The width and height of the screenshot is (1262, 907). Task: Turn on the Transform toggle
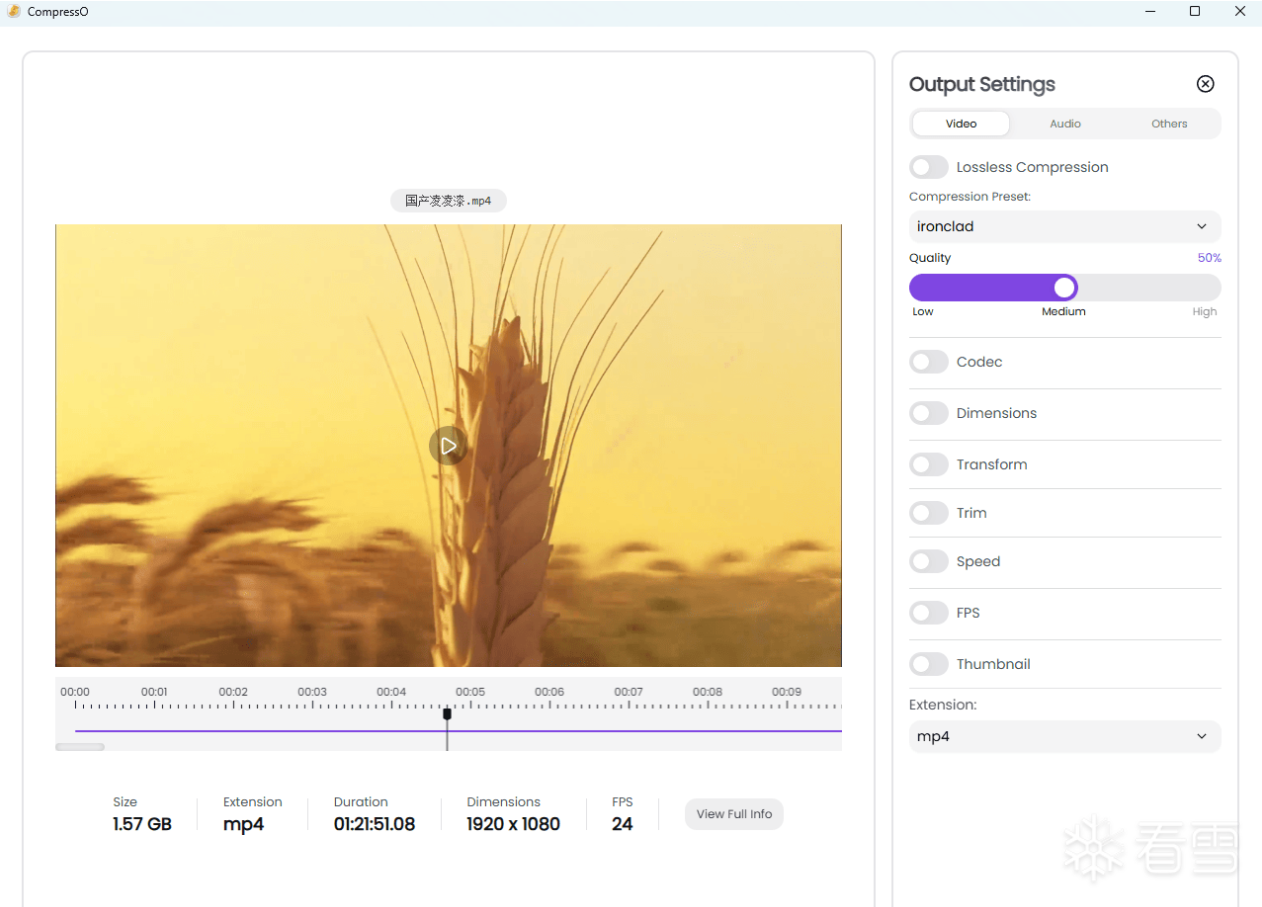929,464
